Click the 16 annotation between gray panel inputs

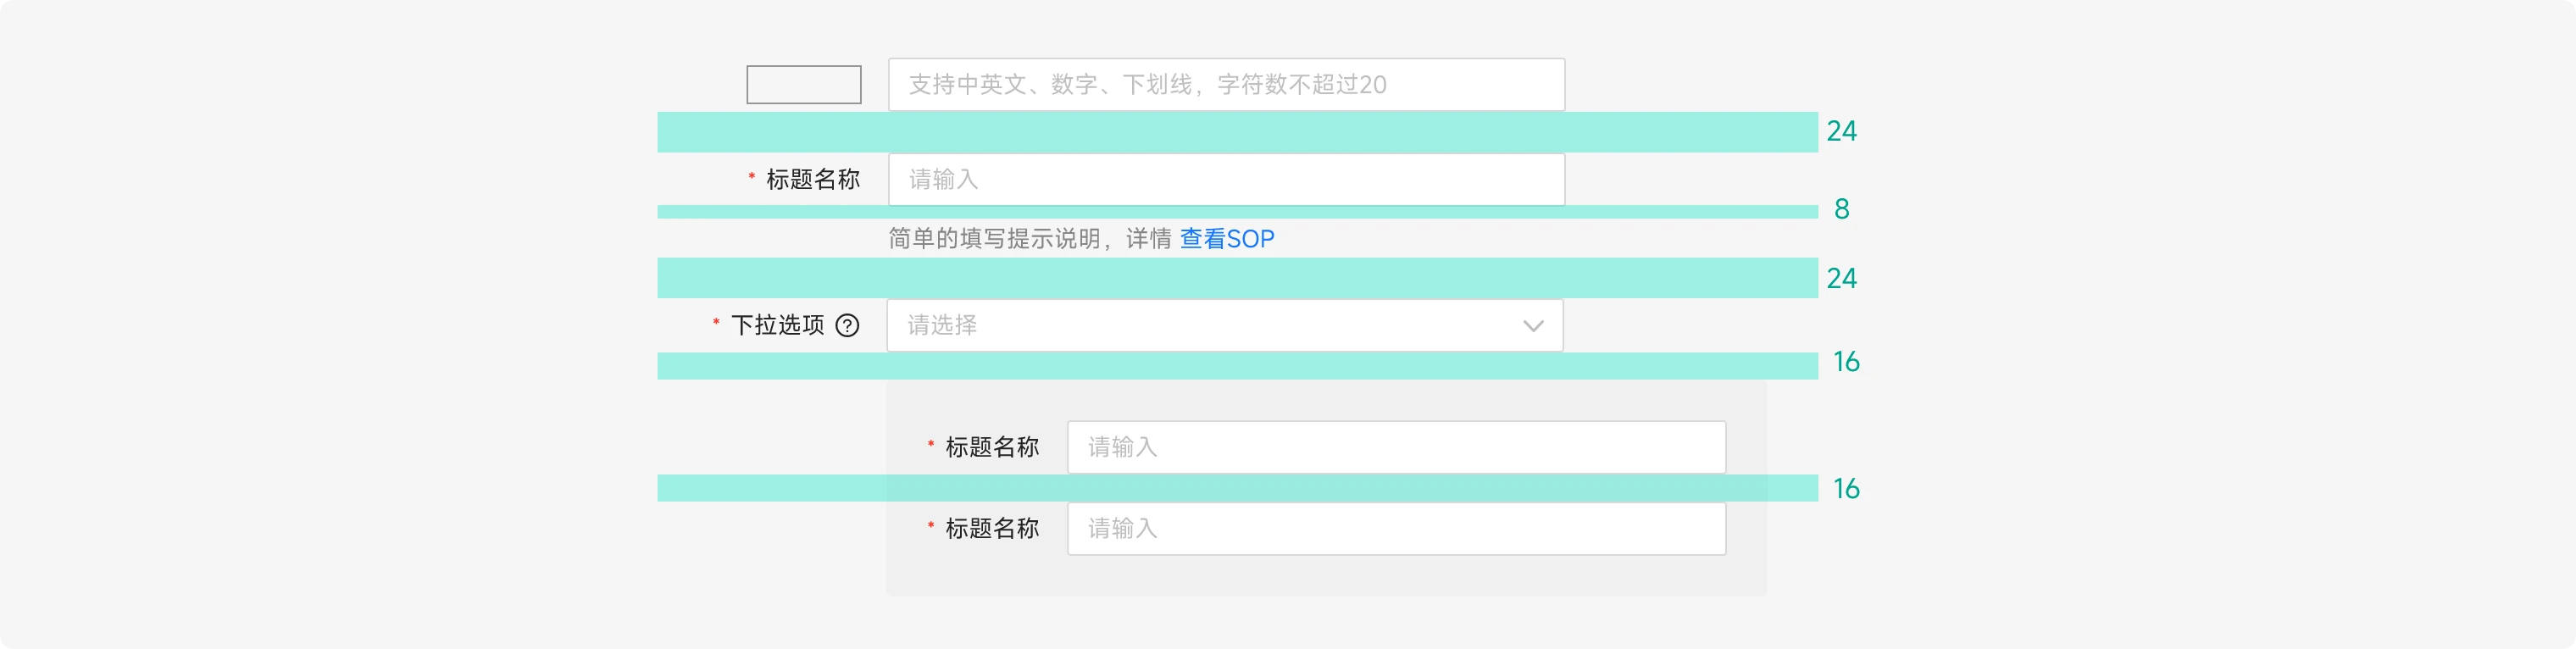1845,489
